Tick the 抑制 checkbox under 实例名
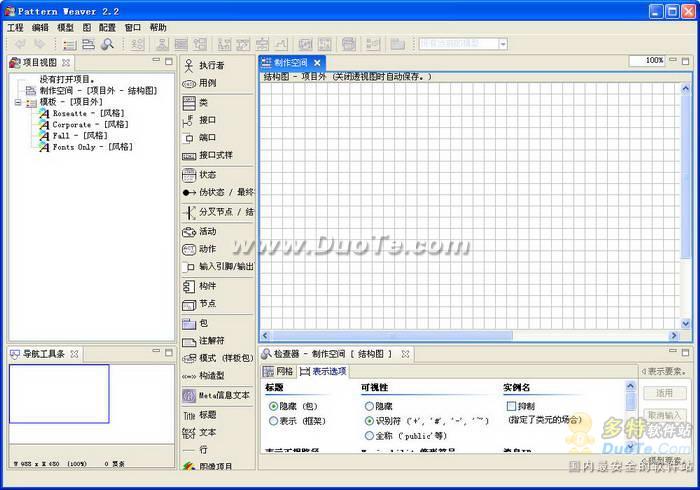700x490 pixels. (x=512, y=406)
